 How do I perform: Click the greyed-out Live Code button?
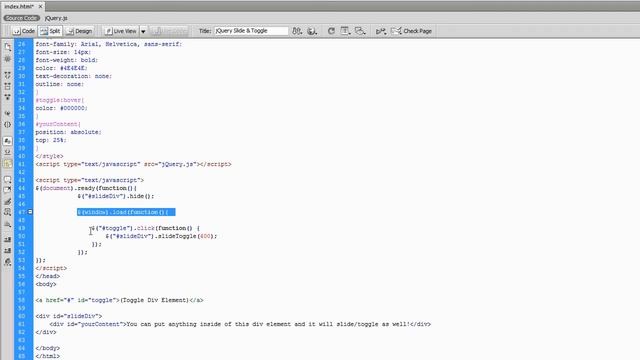point(169,31)
